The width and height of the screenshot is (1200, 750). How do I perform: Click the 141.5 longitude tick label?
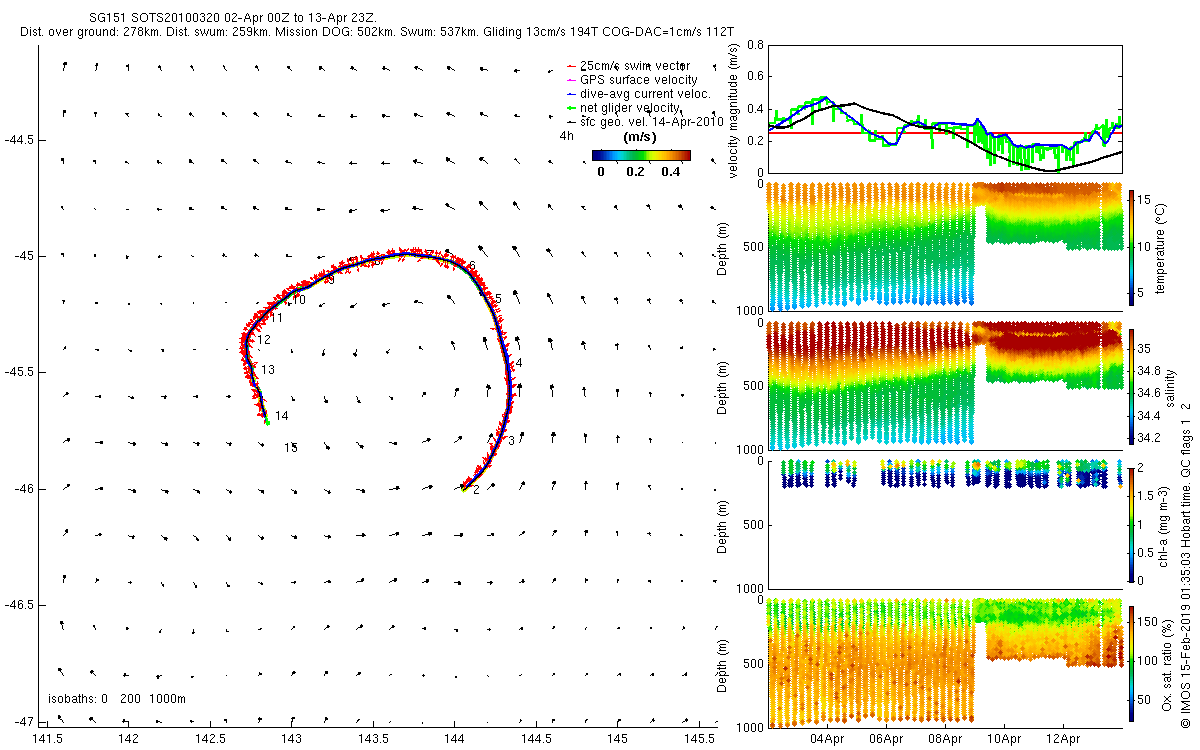pyautogui.click(x=47, y=738)
